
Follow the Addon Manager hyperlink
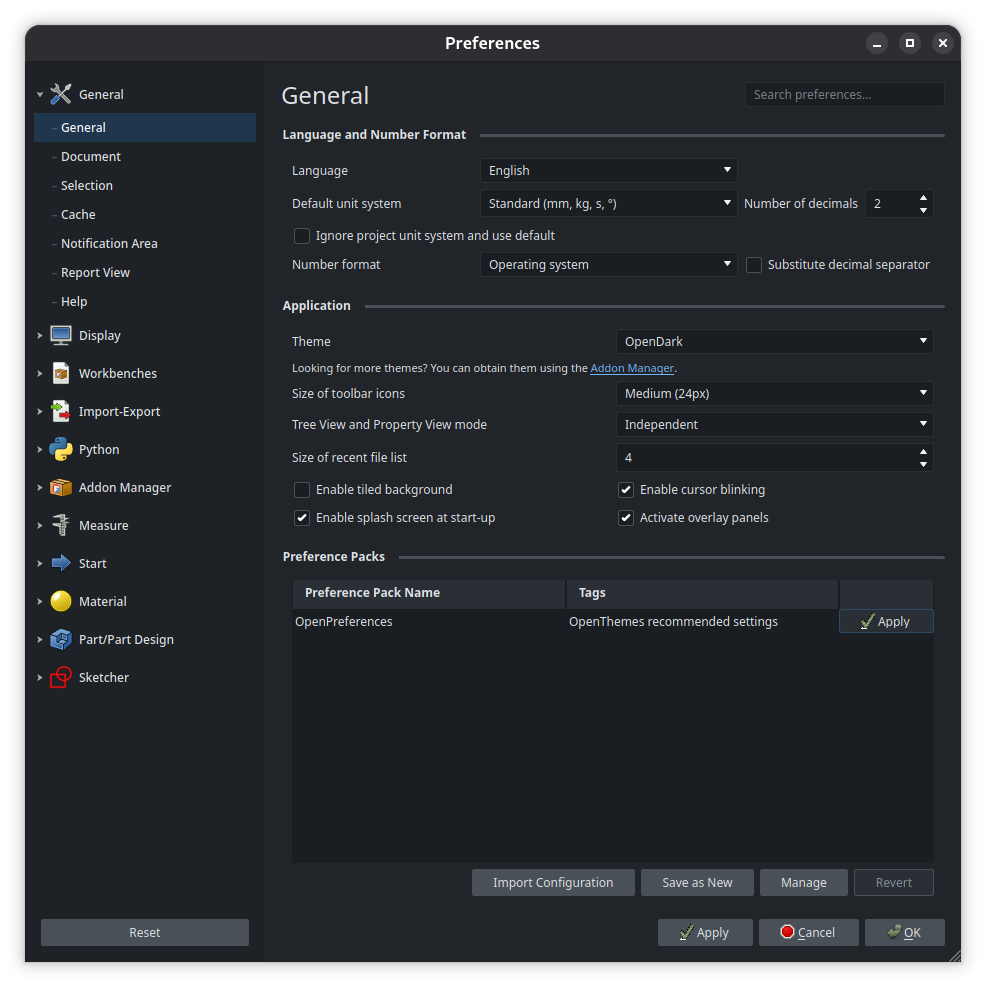[x=632, y=368]
